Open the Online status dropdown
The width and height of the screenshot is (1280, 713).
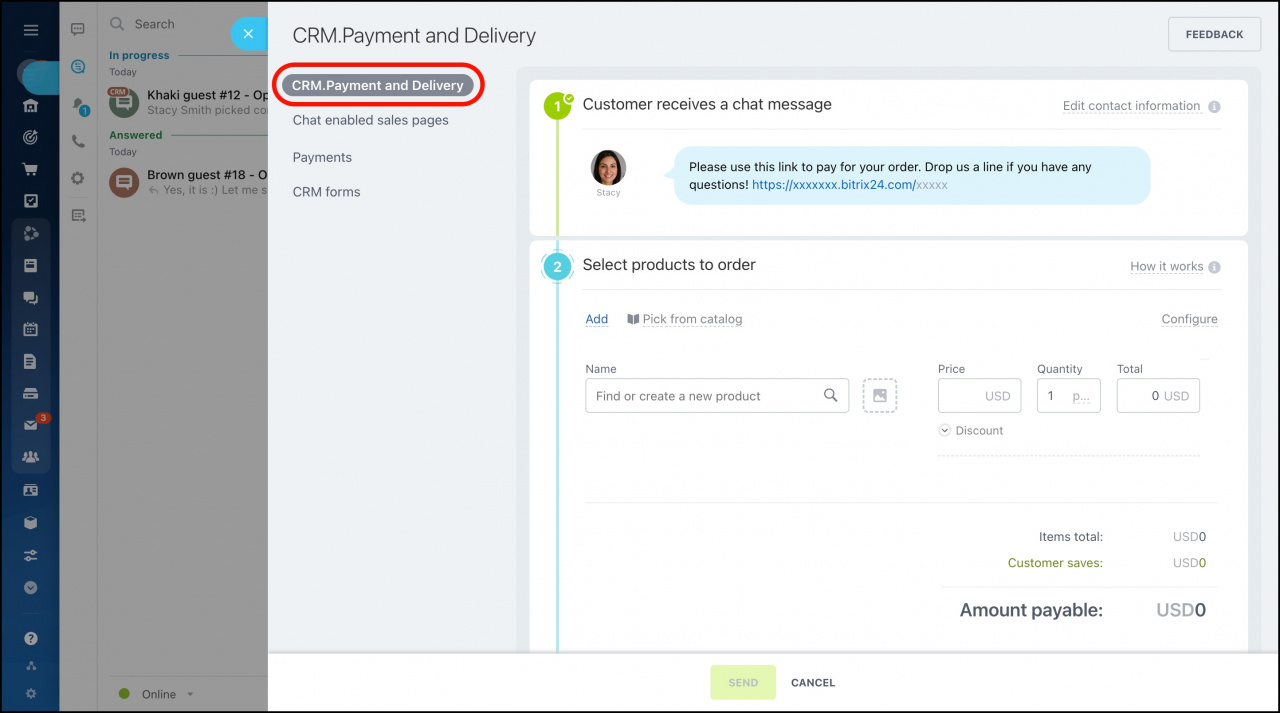click(157, 694)
